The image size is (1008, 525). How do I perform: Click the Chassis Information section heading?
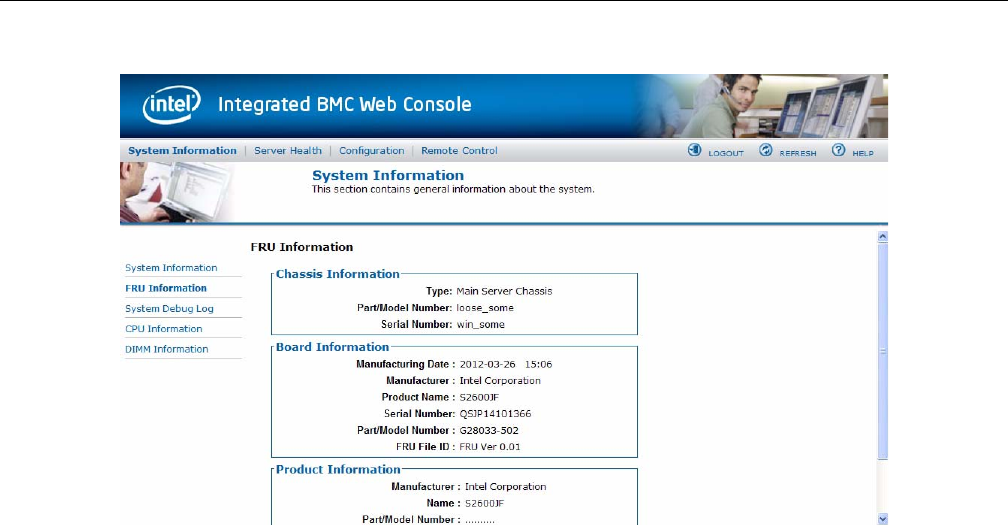pos(338,274)
